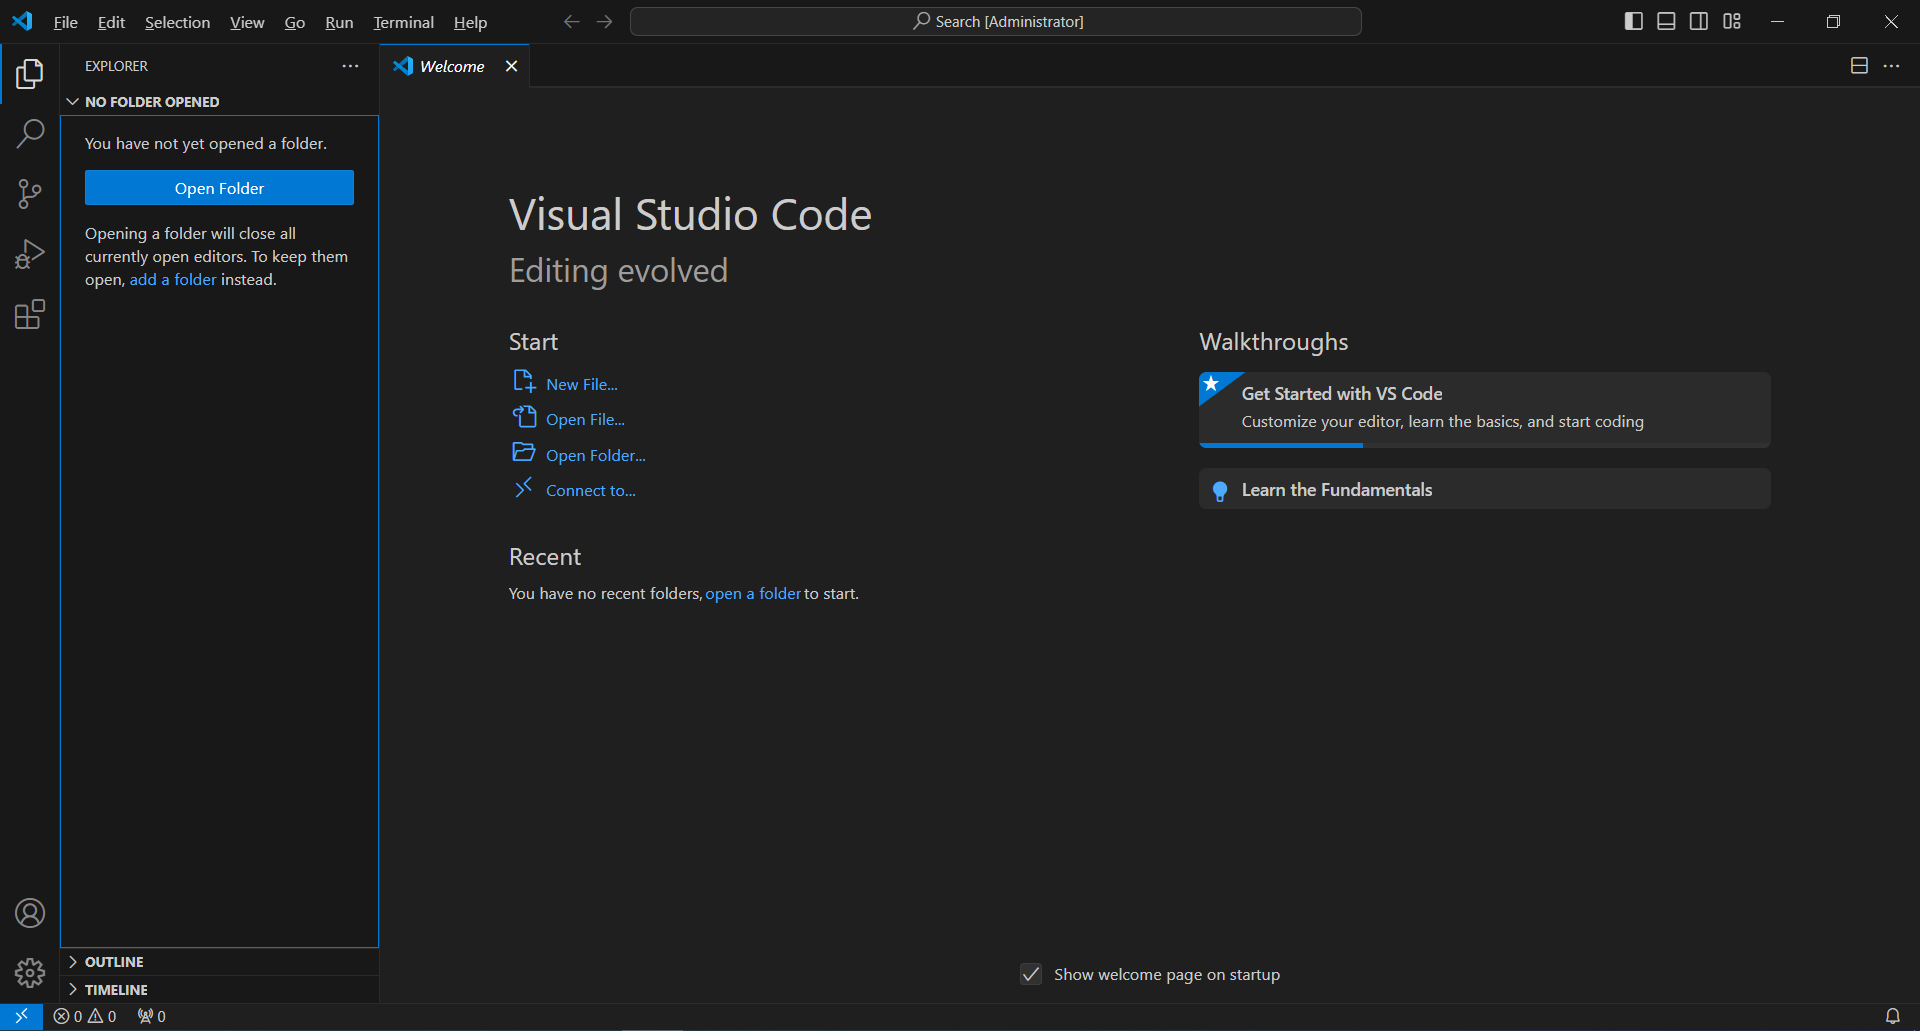Screen dimensions: 1920x1031
Task: Open the File menu
Action: click(x=65, y=22)
